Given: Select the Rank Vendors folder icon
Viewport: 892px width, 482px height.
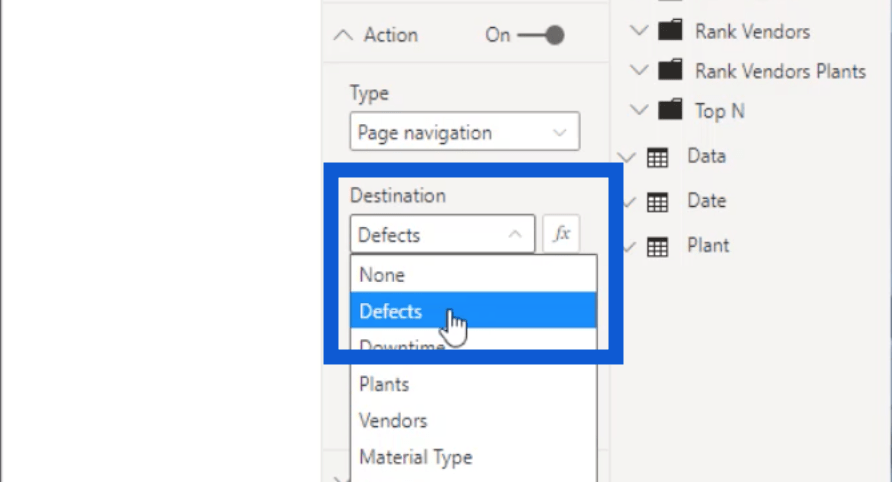Looking at the screenshot, I should pos(670,30).
